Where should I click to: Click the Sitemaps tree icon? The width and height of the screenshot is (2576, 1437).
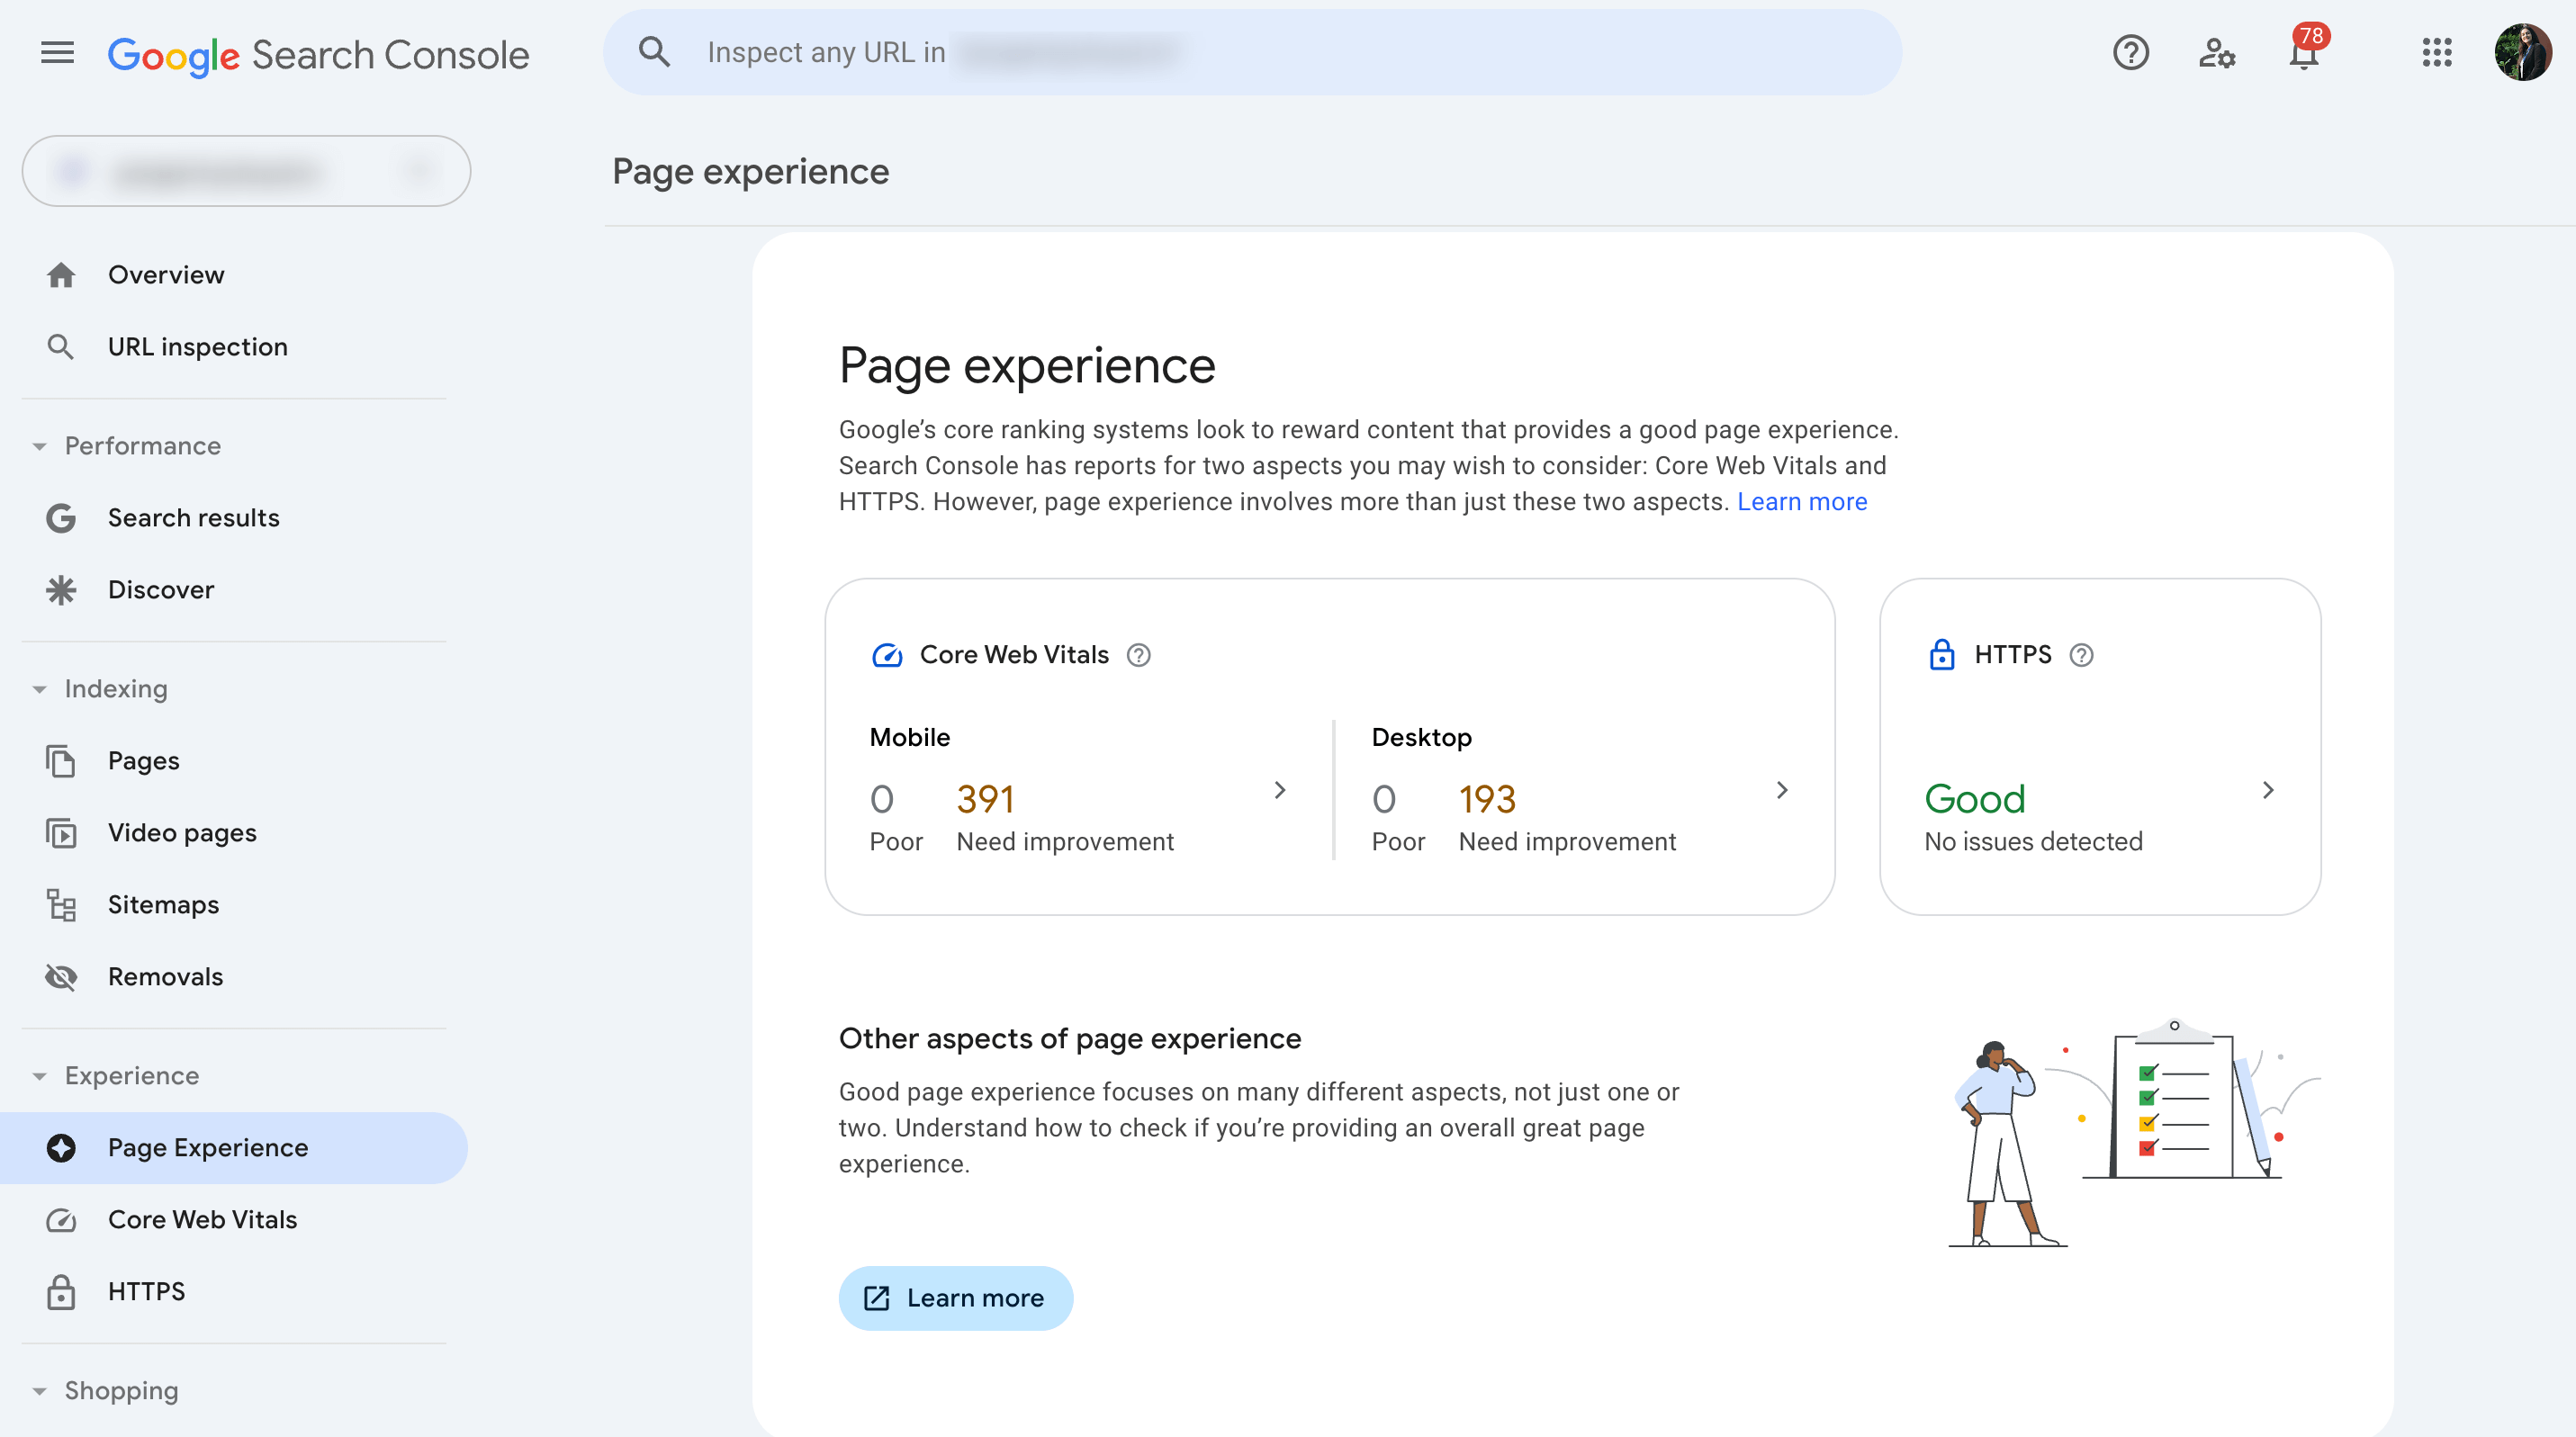coord(61,905)
